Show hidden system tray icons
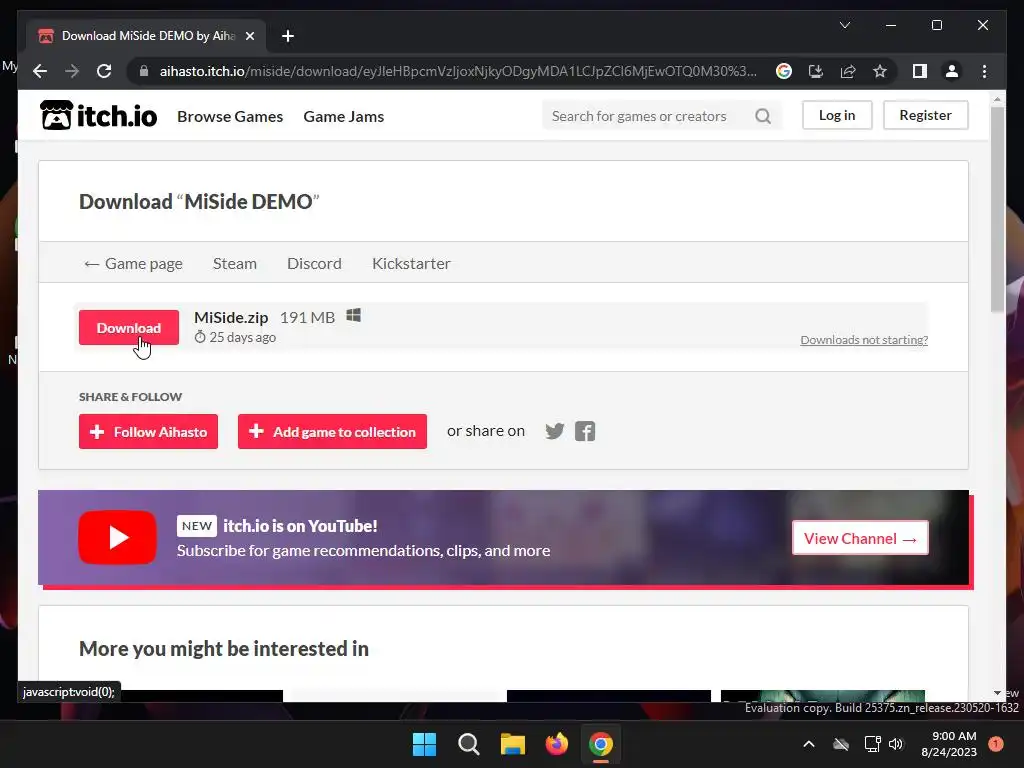 808,744
